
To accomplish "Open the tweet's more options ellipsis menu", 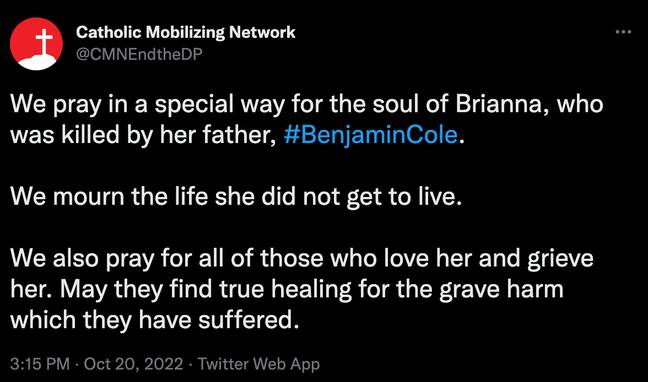I will click(x=623, y=32).
